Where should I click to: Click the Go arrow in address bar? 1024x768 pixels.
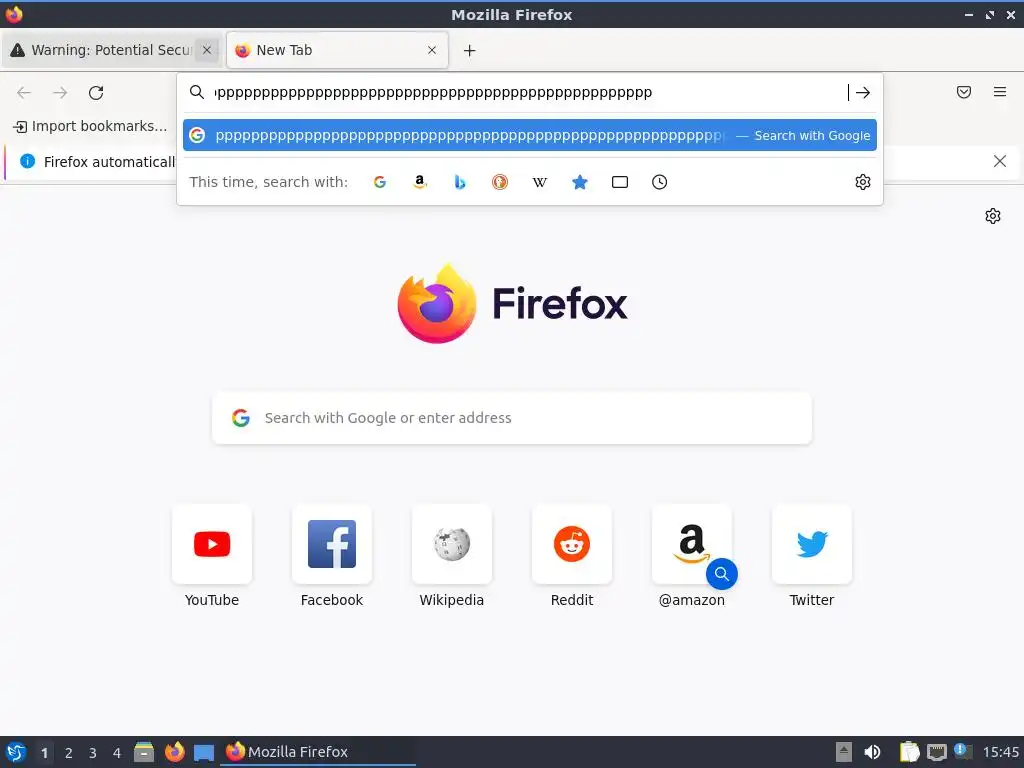863,93
